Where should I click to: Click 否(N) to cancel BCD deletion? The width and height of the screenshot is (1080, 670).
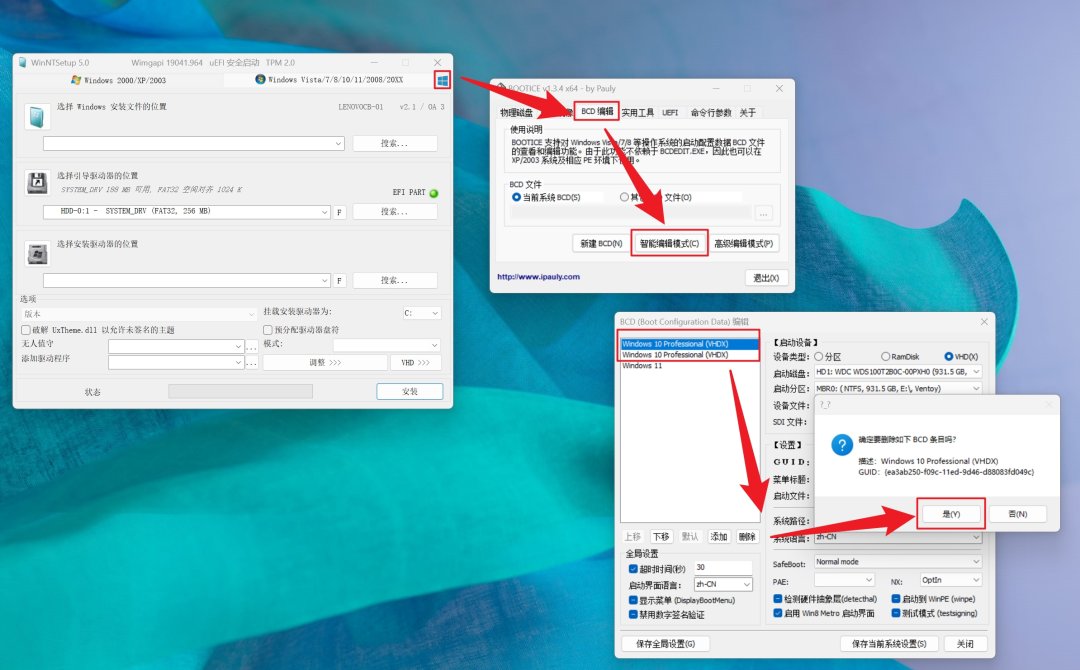[x=1018, y=514]
